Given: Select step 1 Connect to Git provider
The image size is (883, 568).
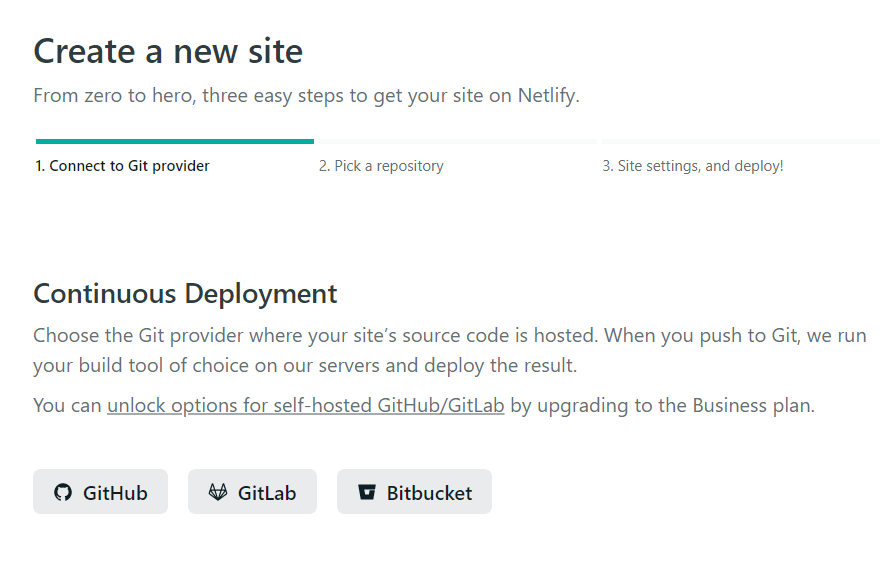Looking at the screenshot, I should coord(122,166).
